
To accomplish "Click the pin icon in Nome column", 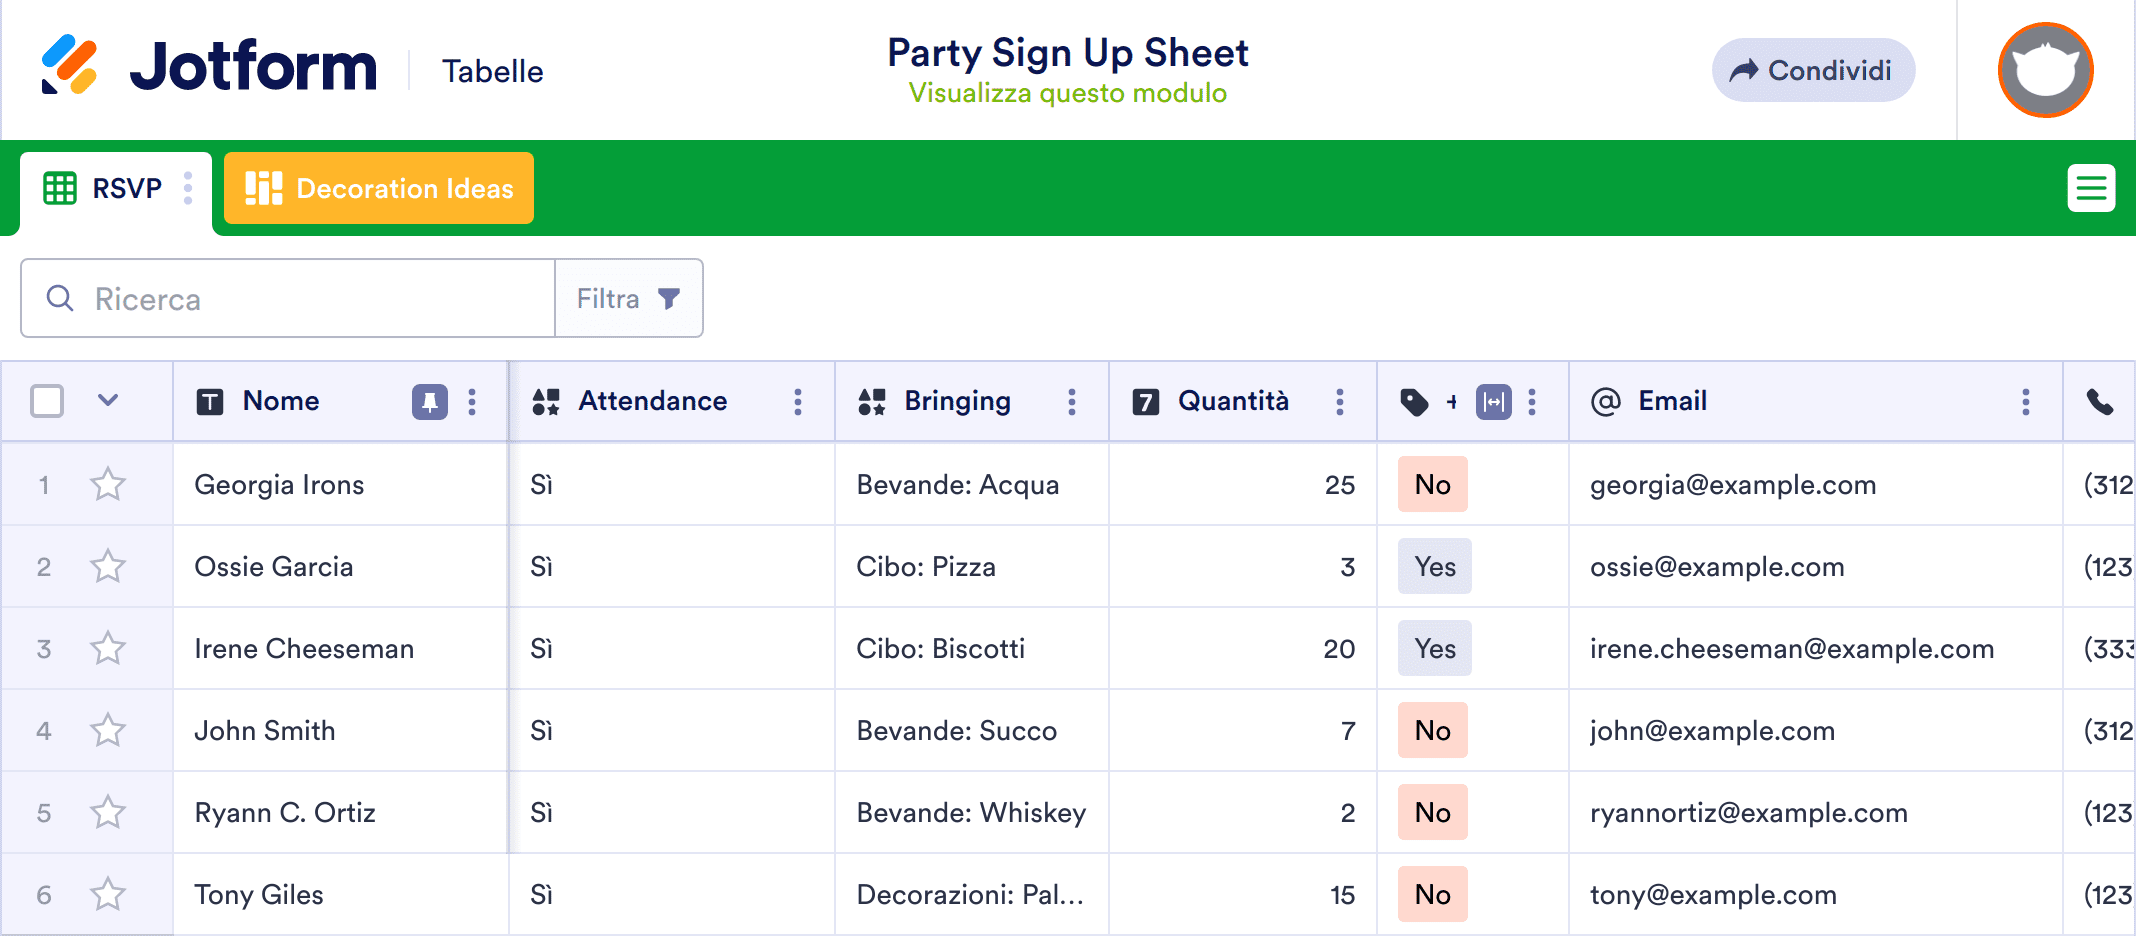I will click(430, 402).
